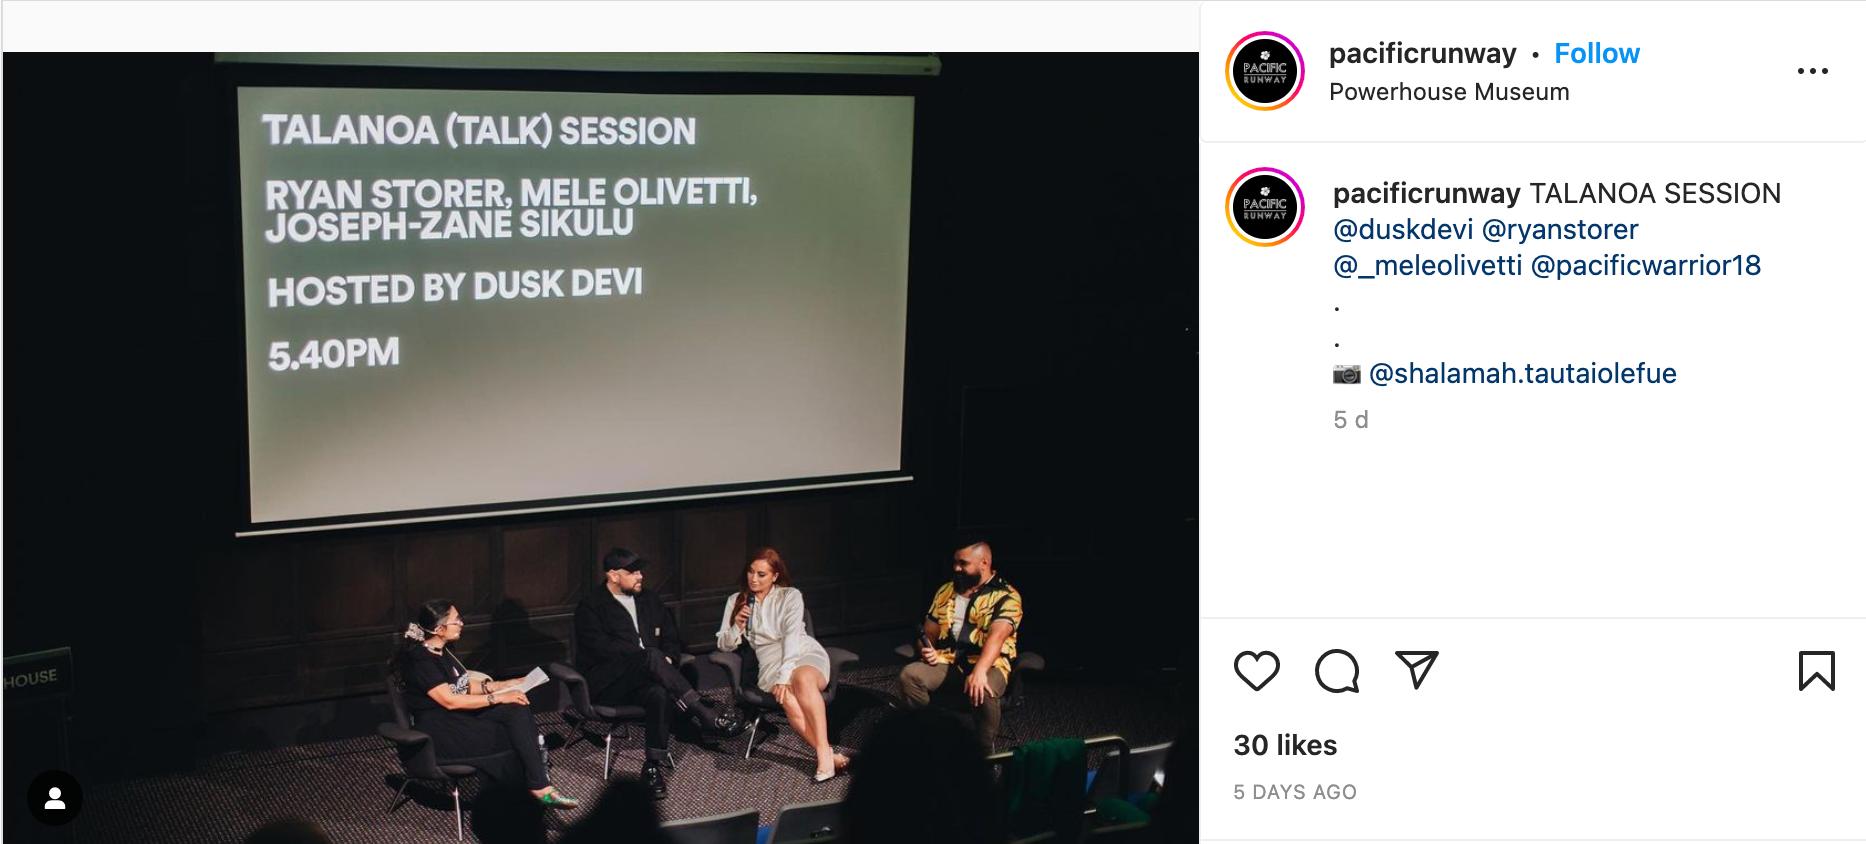
Task: Share post via paper plane icon
Action: [1416, 669]
